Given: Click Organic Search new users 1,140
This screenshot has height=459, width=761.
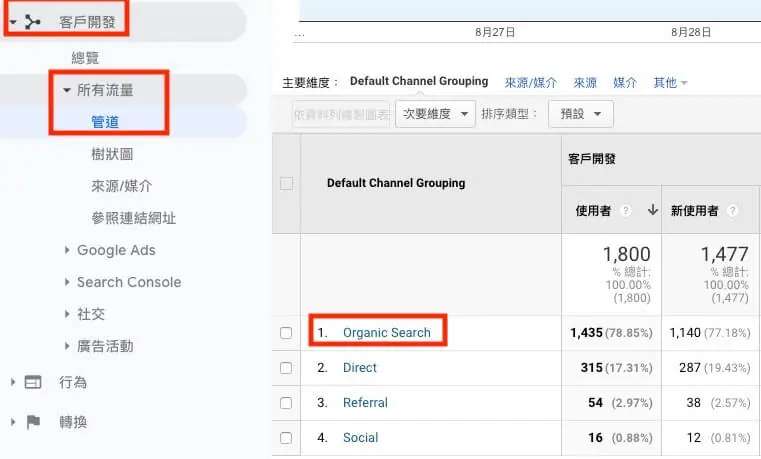Looking at the screenshot, I should (685, 333).
